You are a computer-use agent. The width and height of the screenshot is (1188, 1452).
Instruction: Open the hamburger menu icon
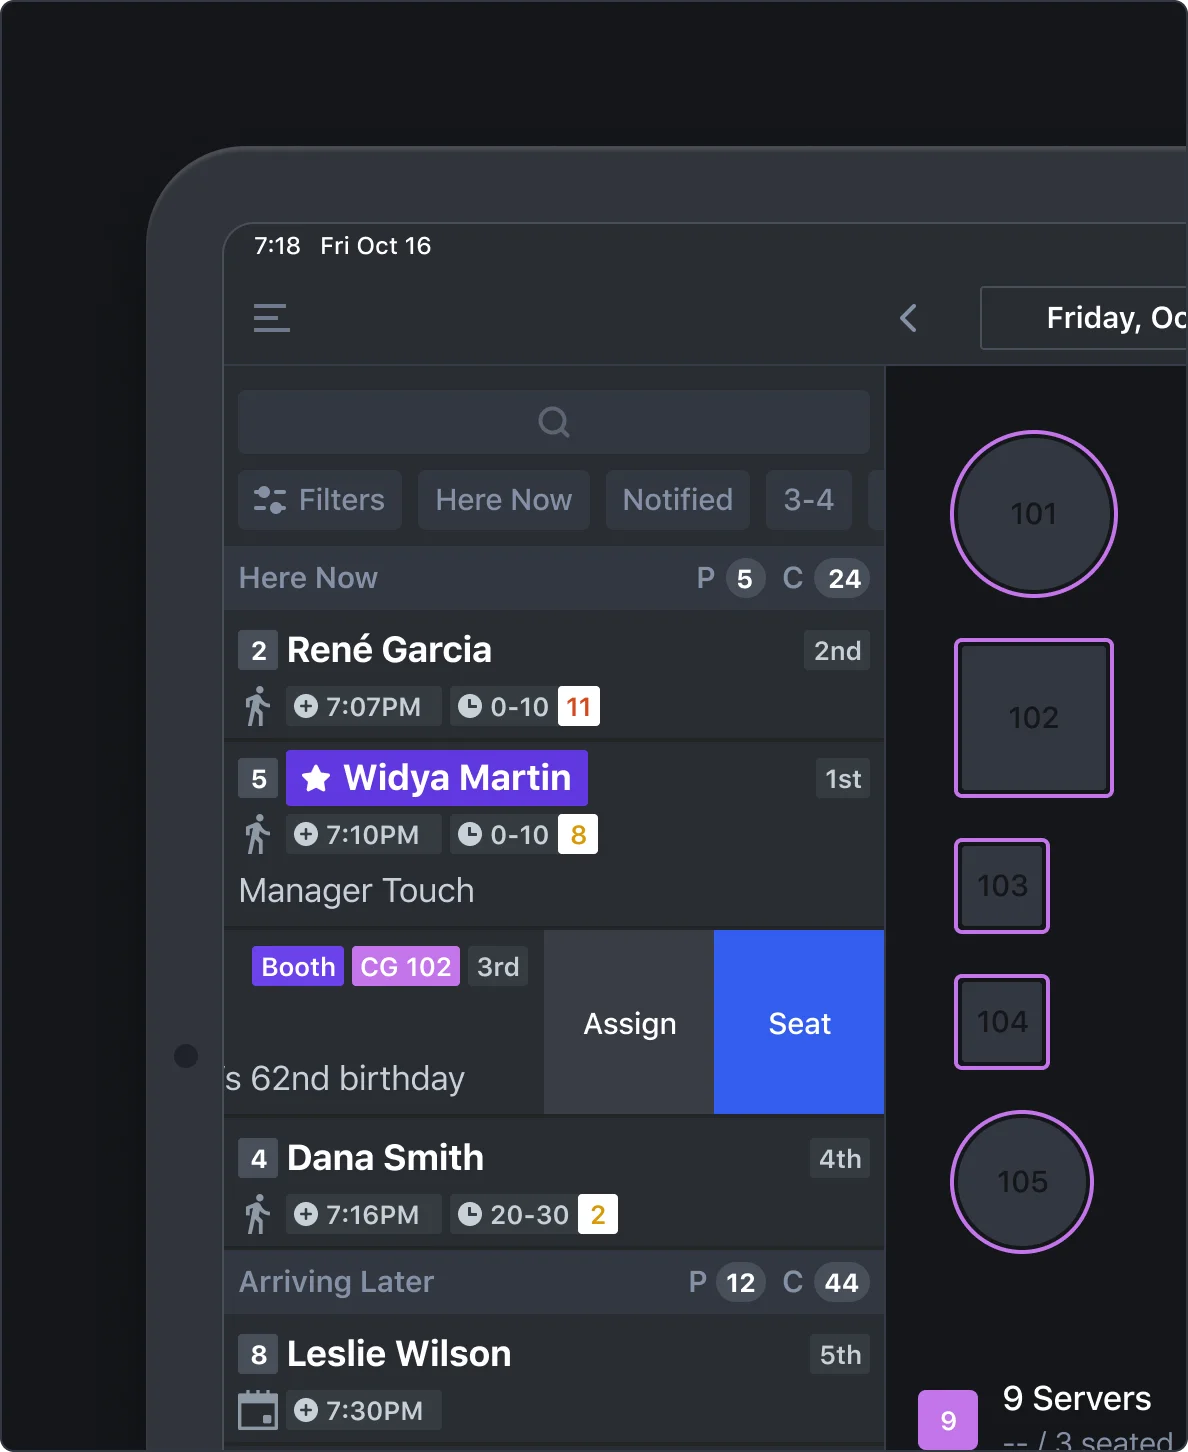click(x=271, y=318)
